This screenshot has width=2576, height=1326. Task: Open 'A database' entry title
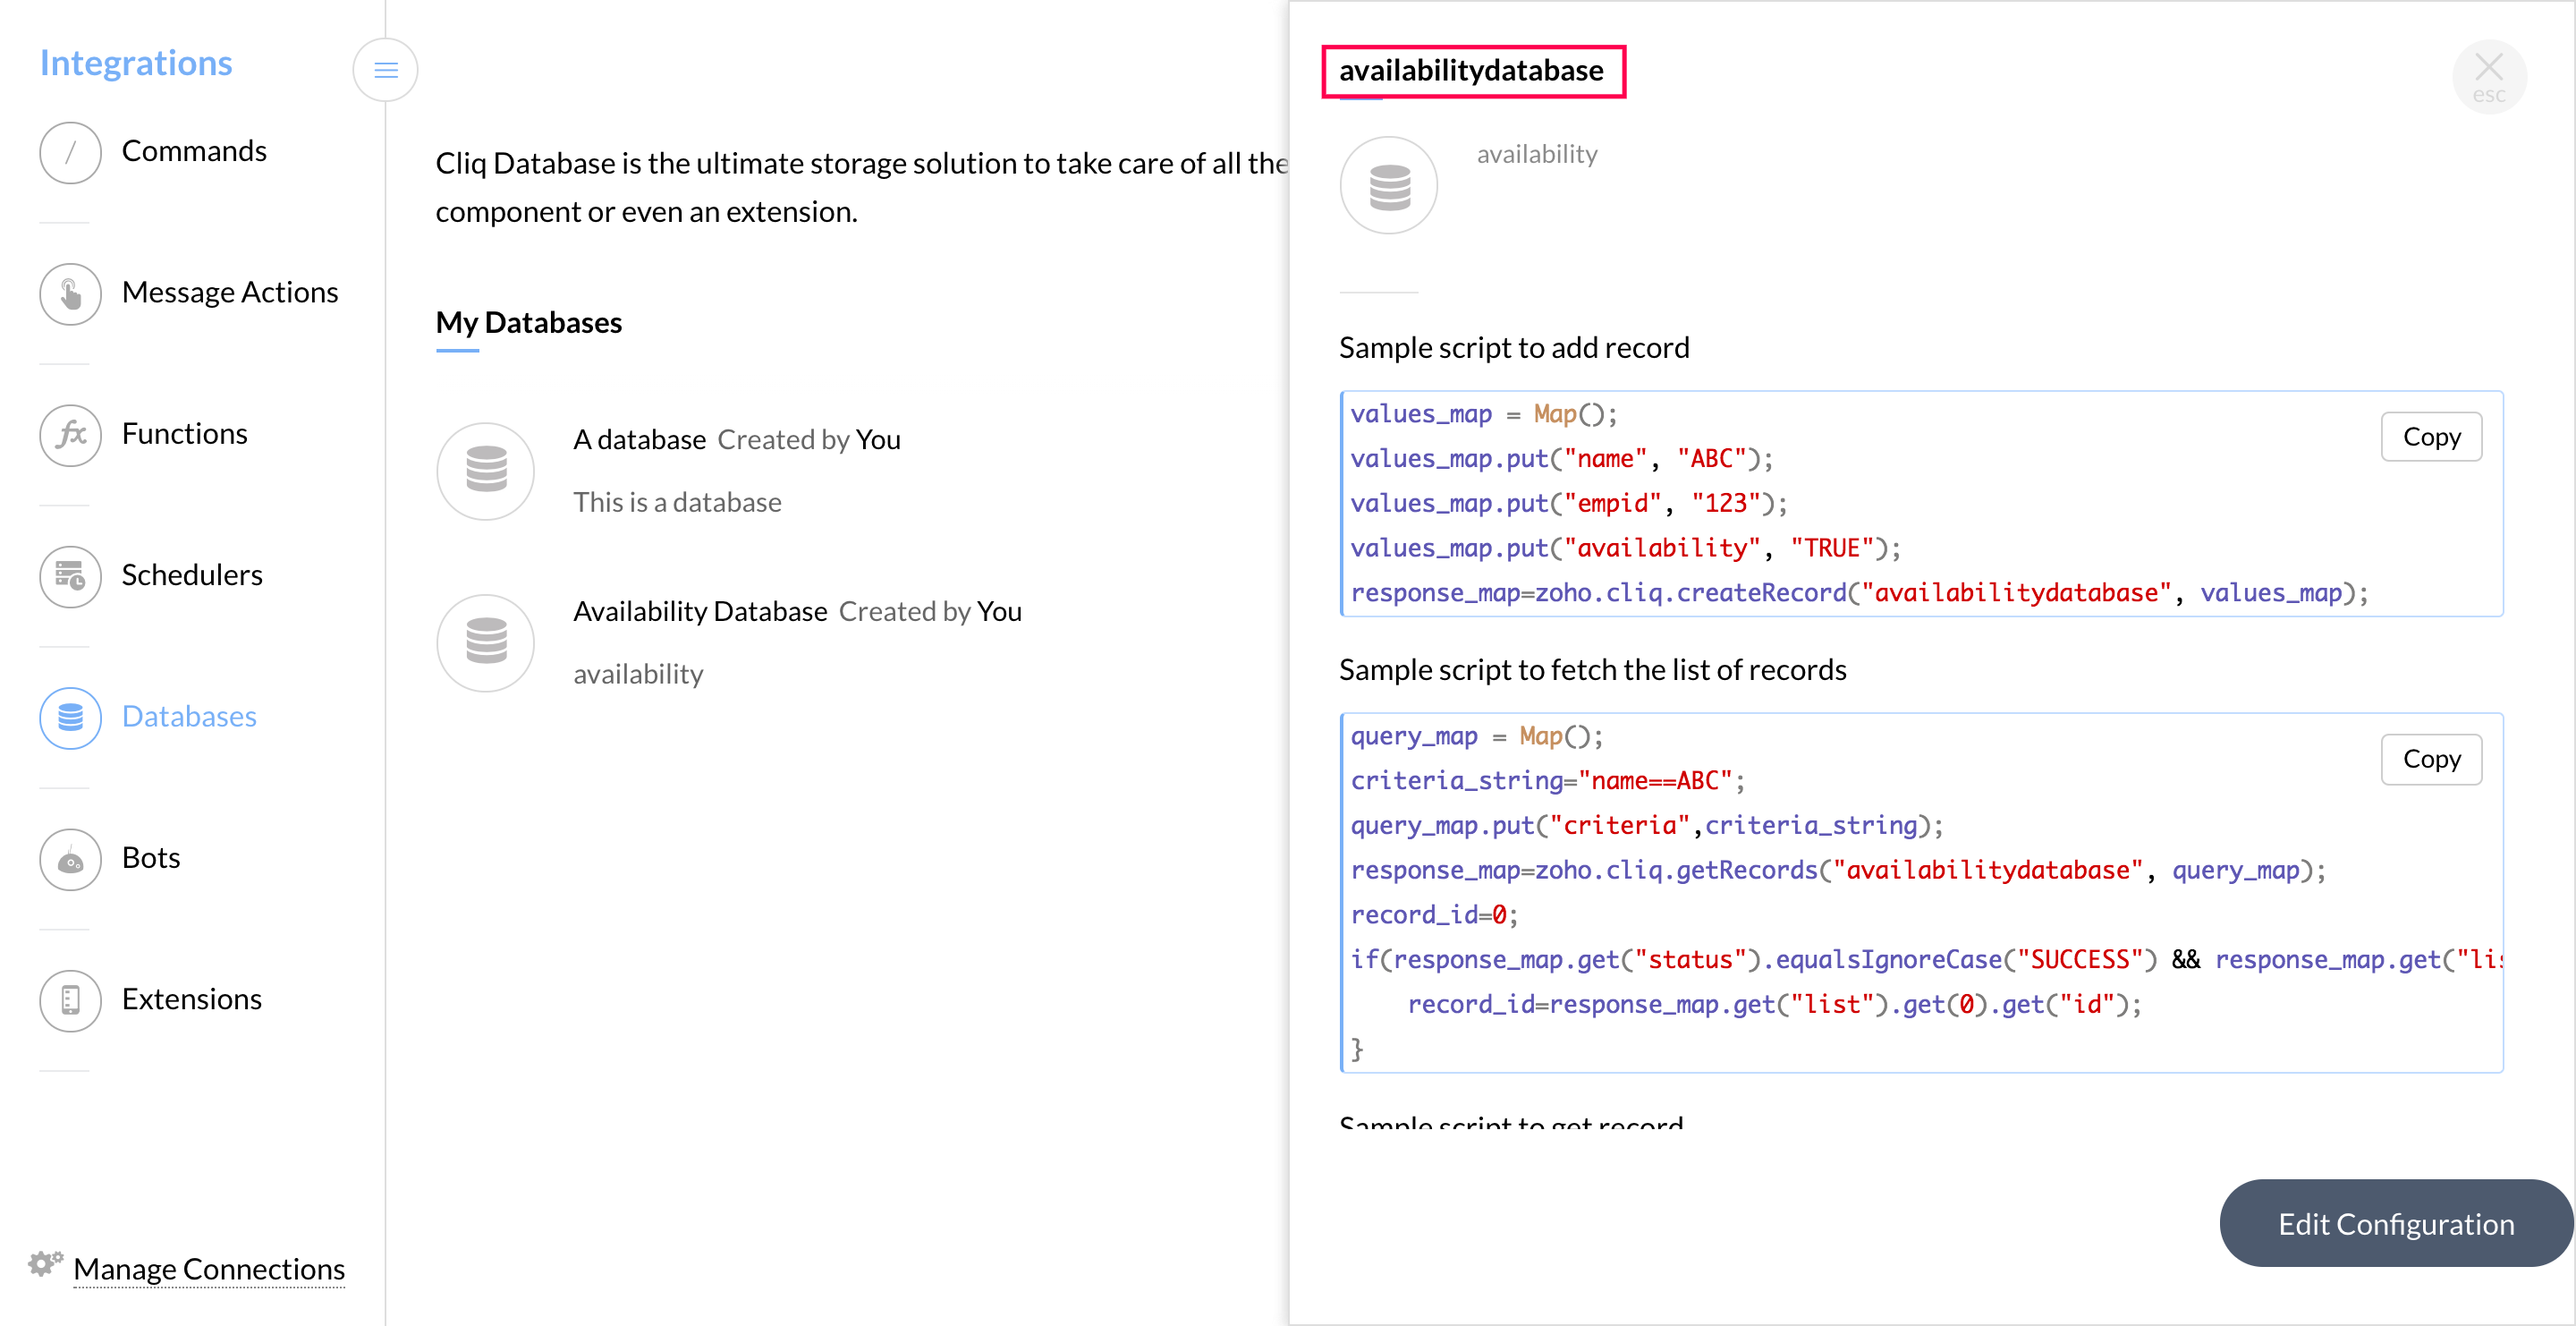click(x=640, y=439)
